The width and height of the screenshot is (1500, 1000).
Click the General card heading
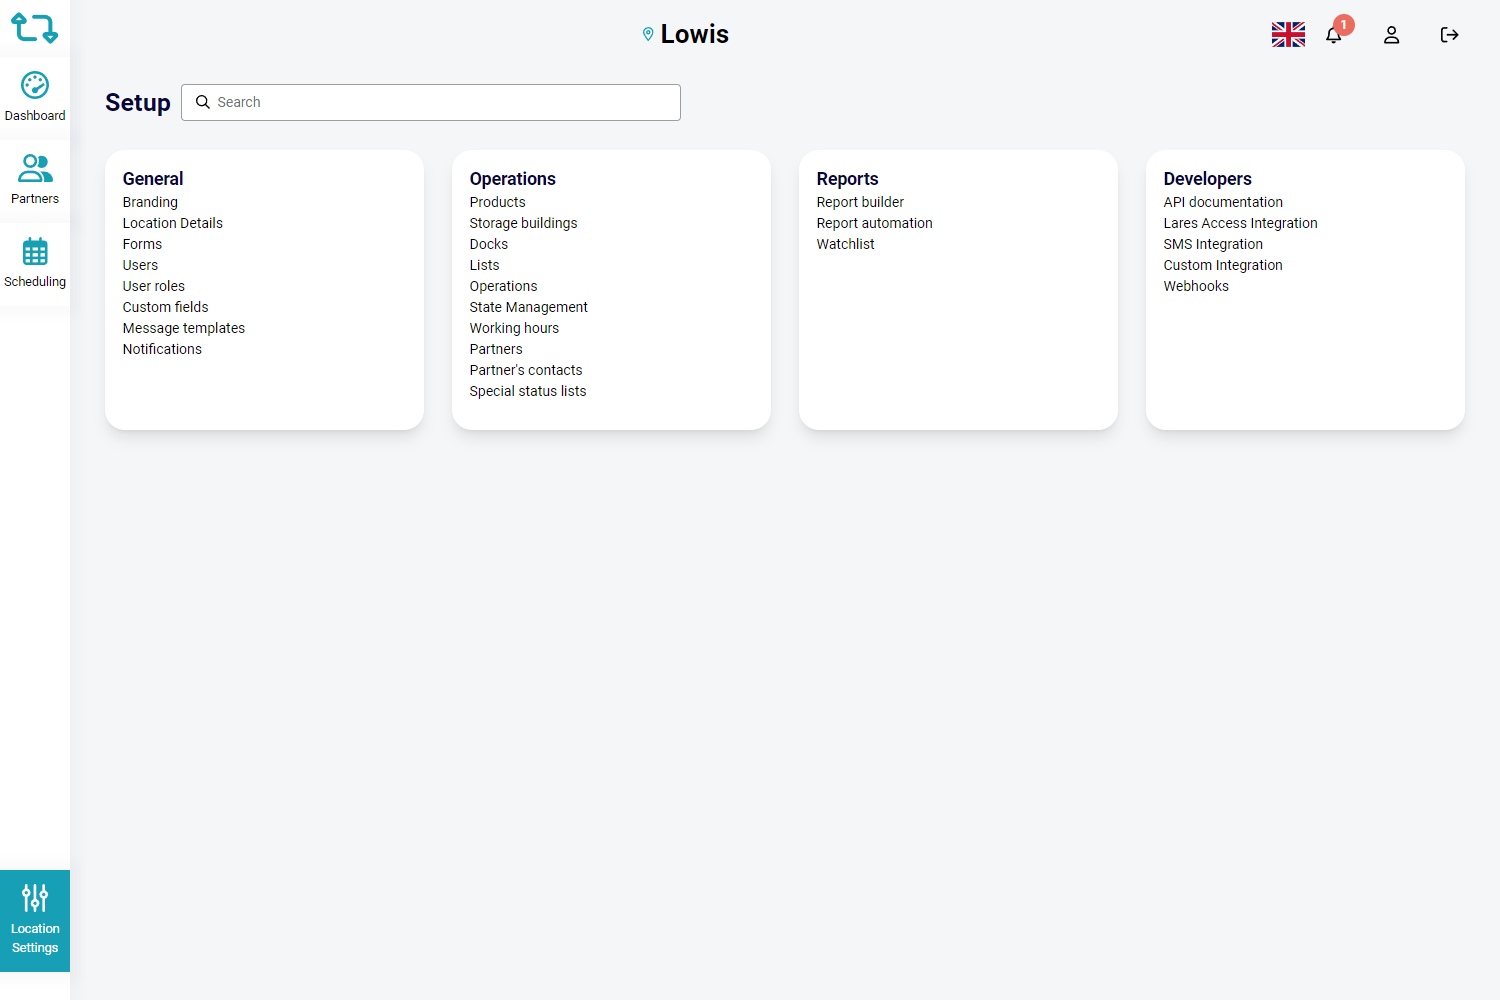(x=153, y=179)
